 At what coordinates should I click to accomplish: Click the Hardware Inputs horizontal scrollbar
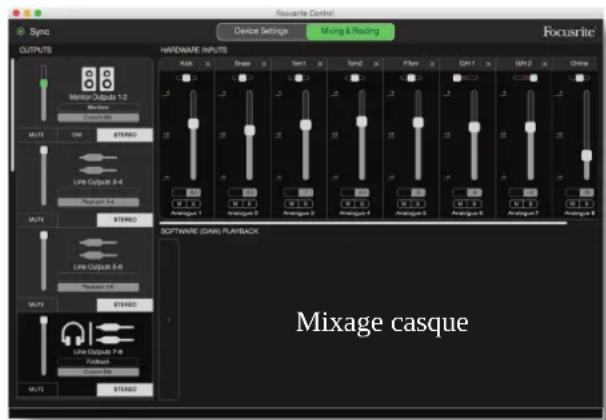[x=363, y=223]
